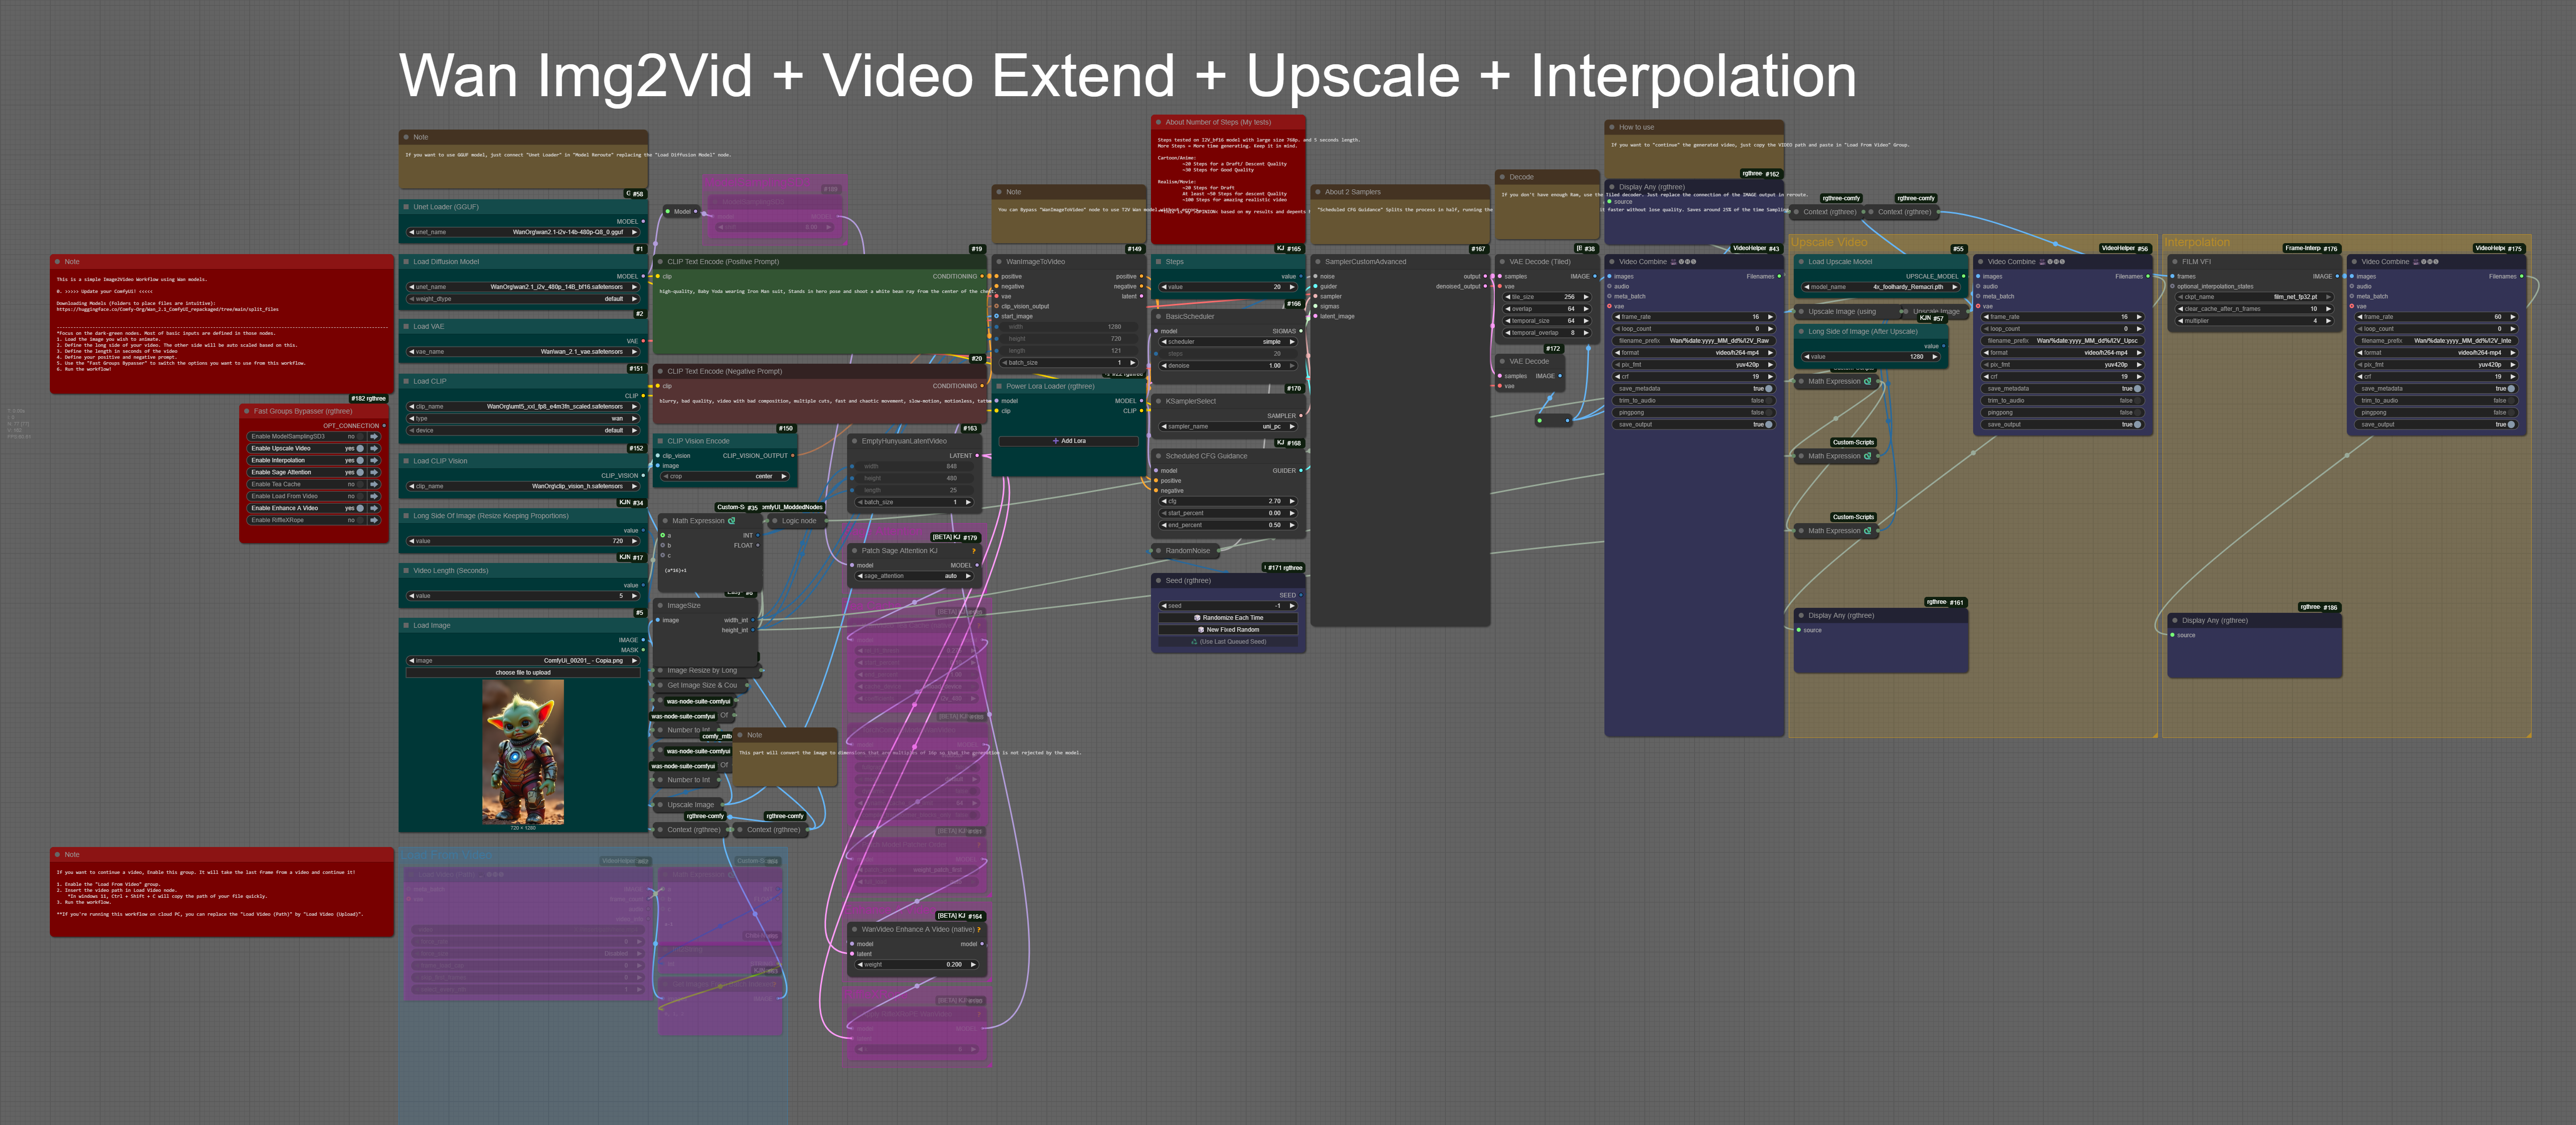The height and width of the screenshot is (1125, 2576).
Task: Click navigate arrow beside Enable Tea Cache
Action: (374, 484)
